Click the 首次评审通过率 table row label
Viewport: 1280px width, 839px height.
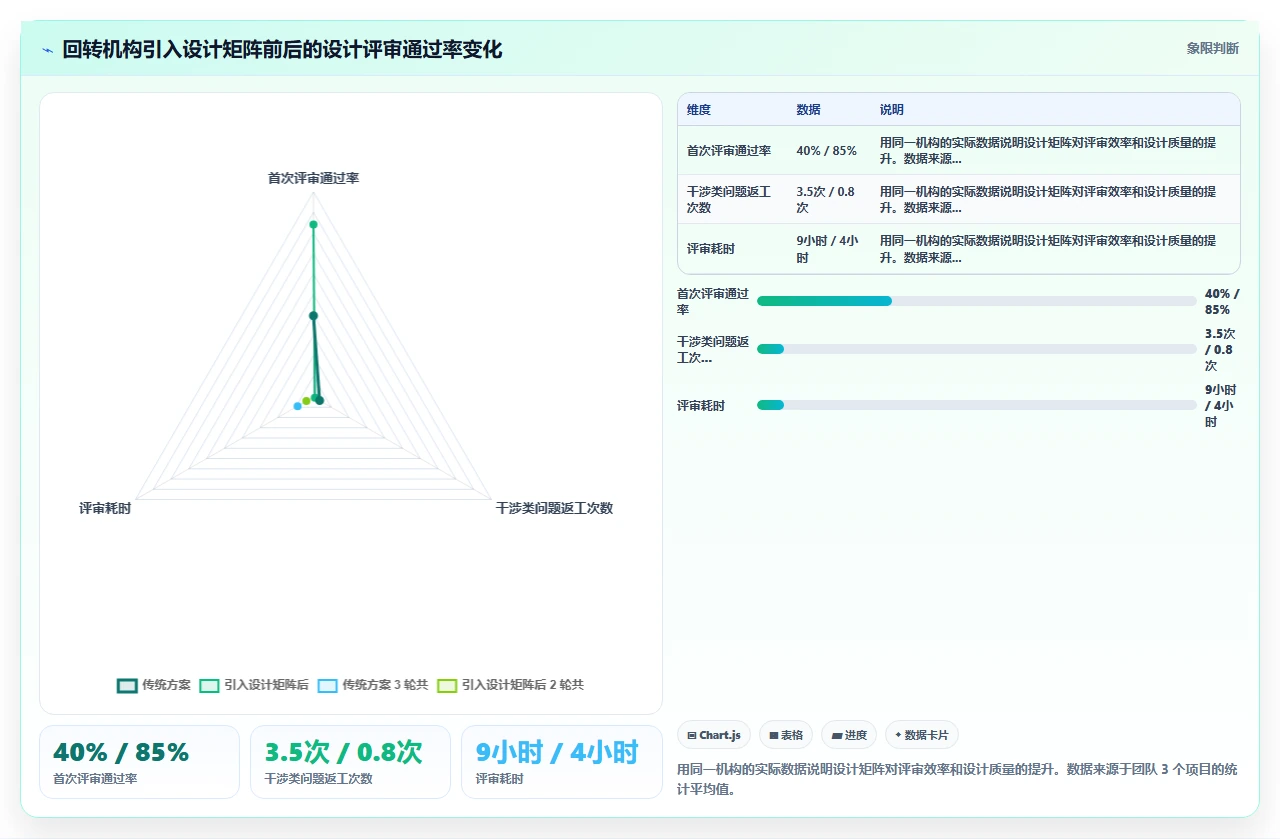coord(729,151)
